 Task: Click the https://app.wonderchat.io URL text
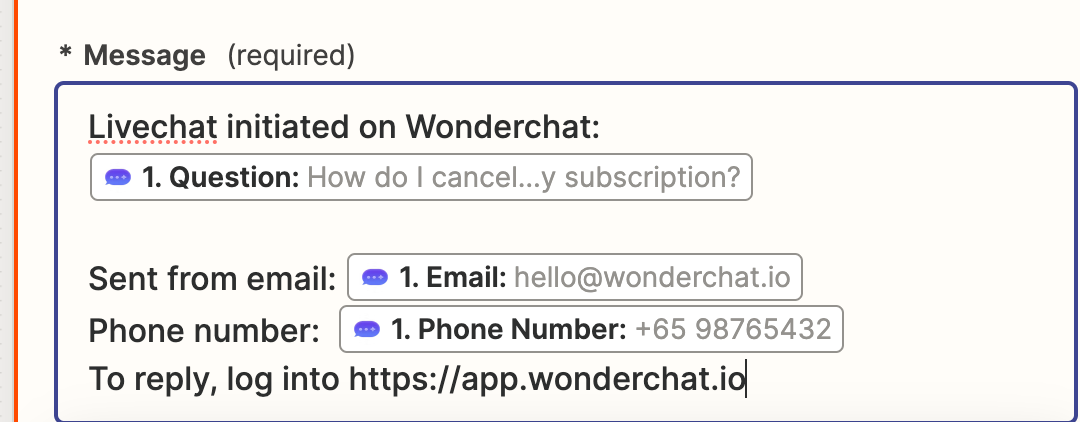click(x=546, y=380)
